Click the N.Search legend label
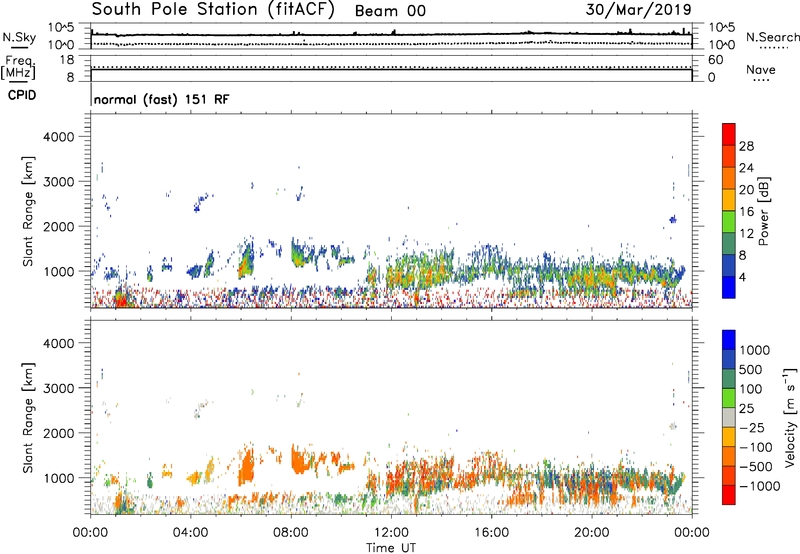The width and height of the screenshot is (800, 554). tap(772, 37)
